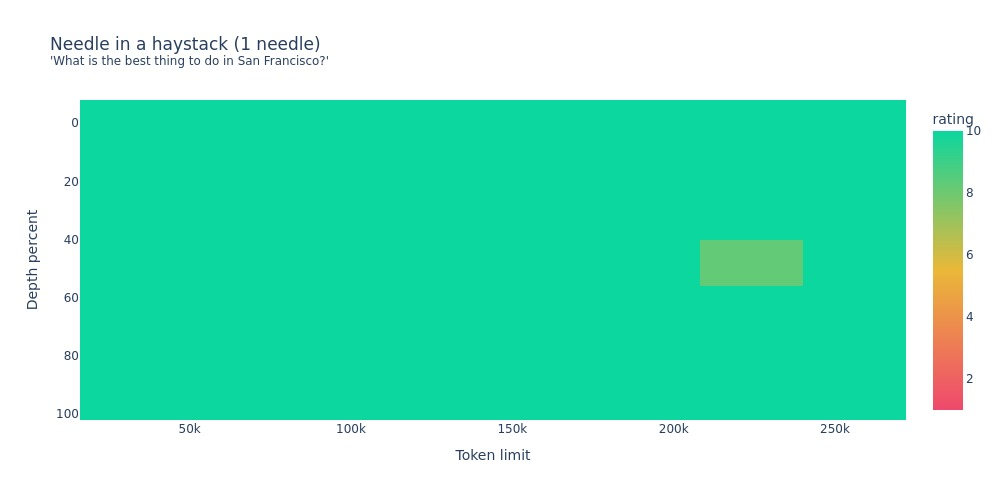Viewport: 1000px width, 500px height.
Task: Click the colorbar tick labeled 10
Action: point(973,131)
